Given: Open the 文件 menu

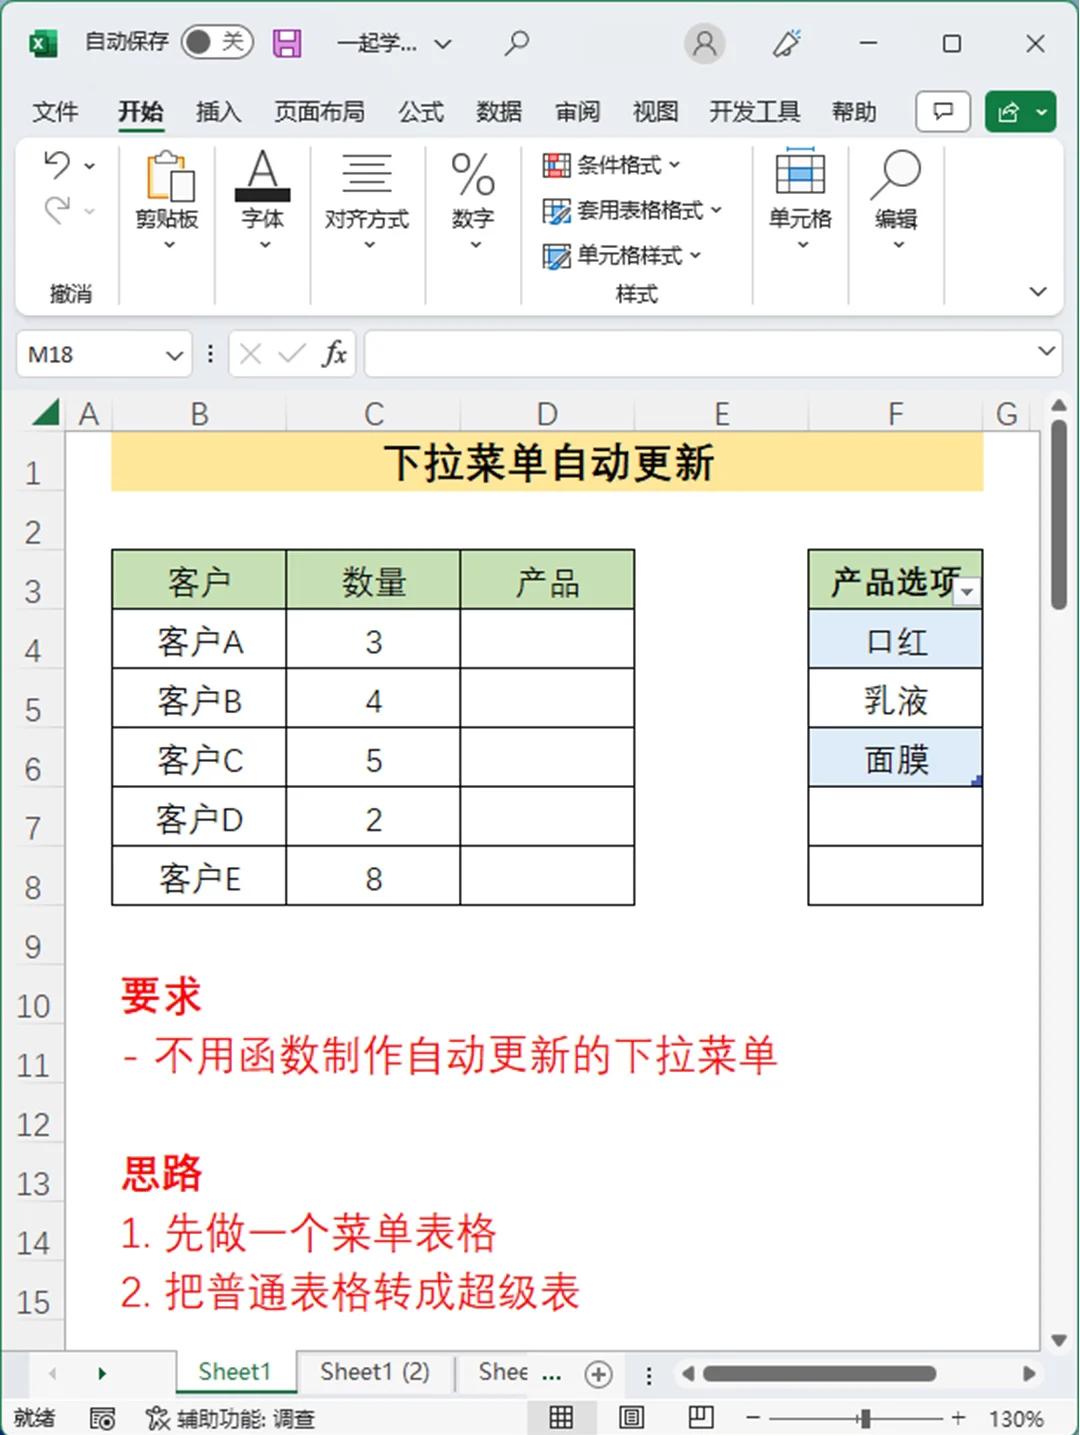Looking at the screenshot, I should pos(54,111).
